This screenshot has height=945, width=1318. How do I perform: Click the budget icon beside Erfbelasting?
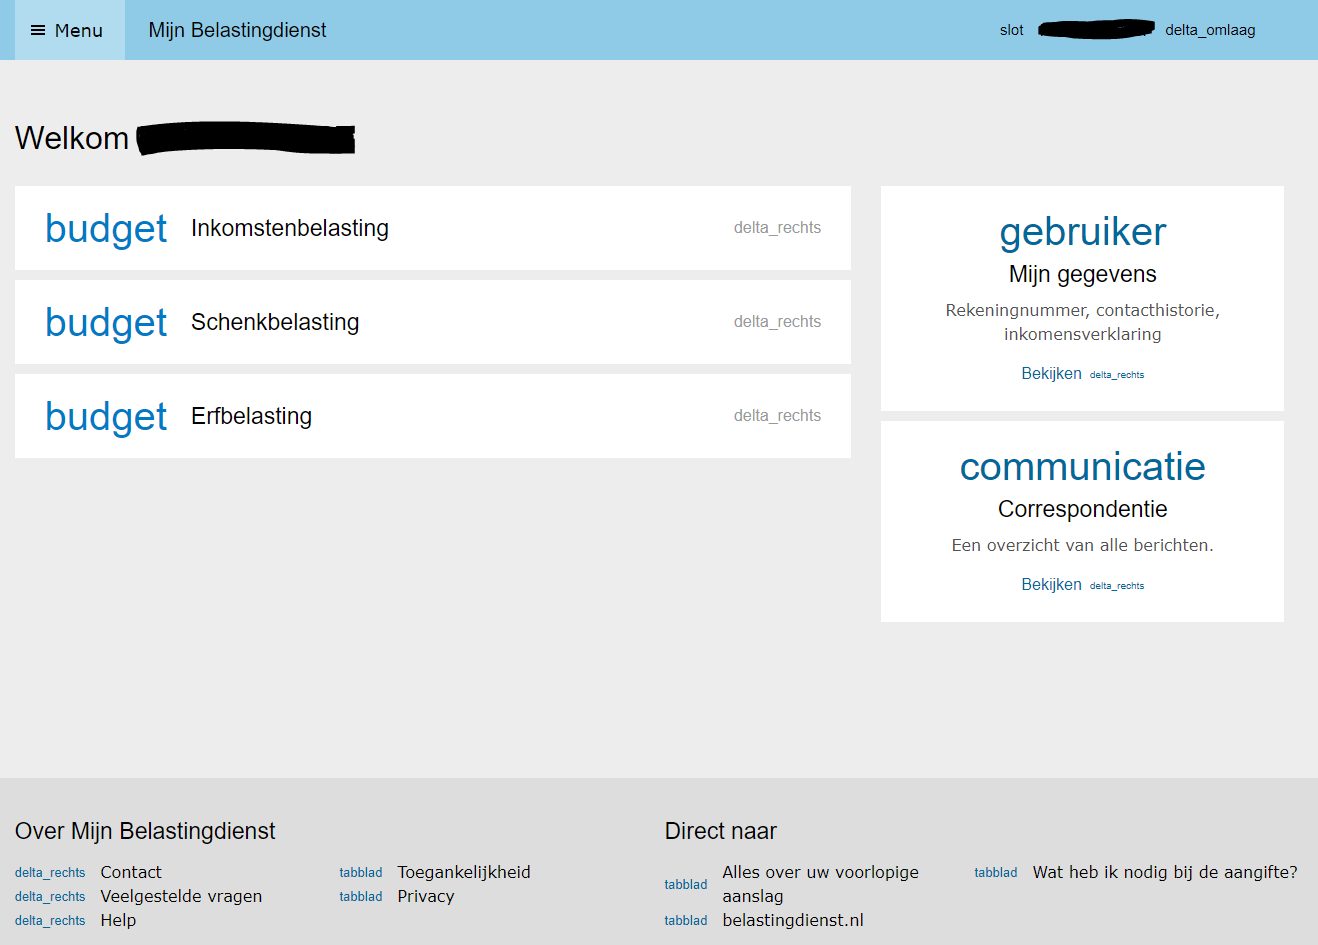(x=106, y=416)
